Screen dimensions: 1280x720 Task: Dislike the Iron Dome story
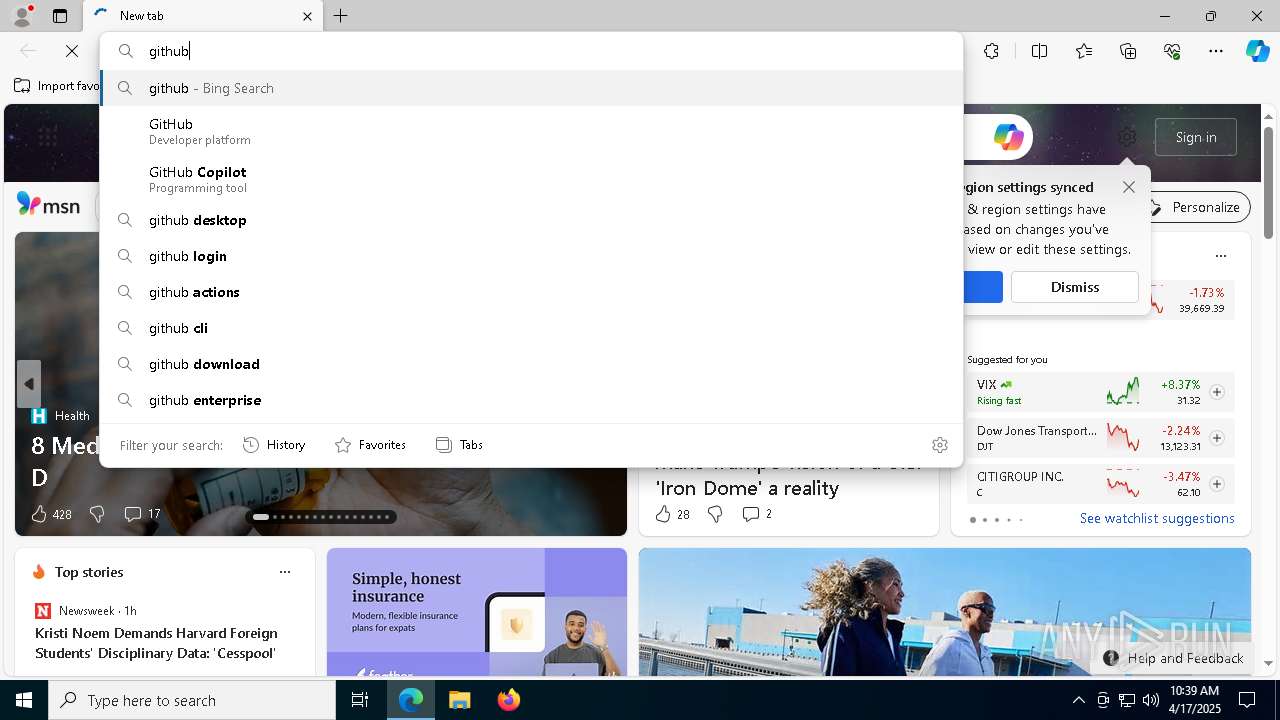pyautogui.click(x=715, y=514)
